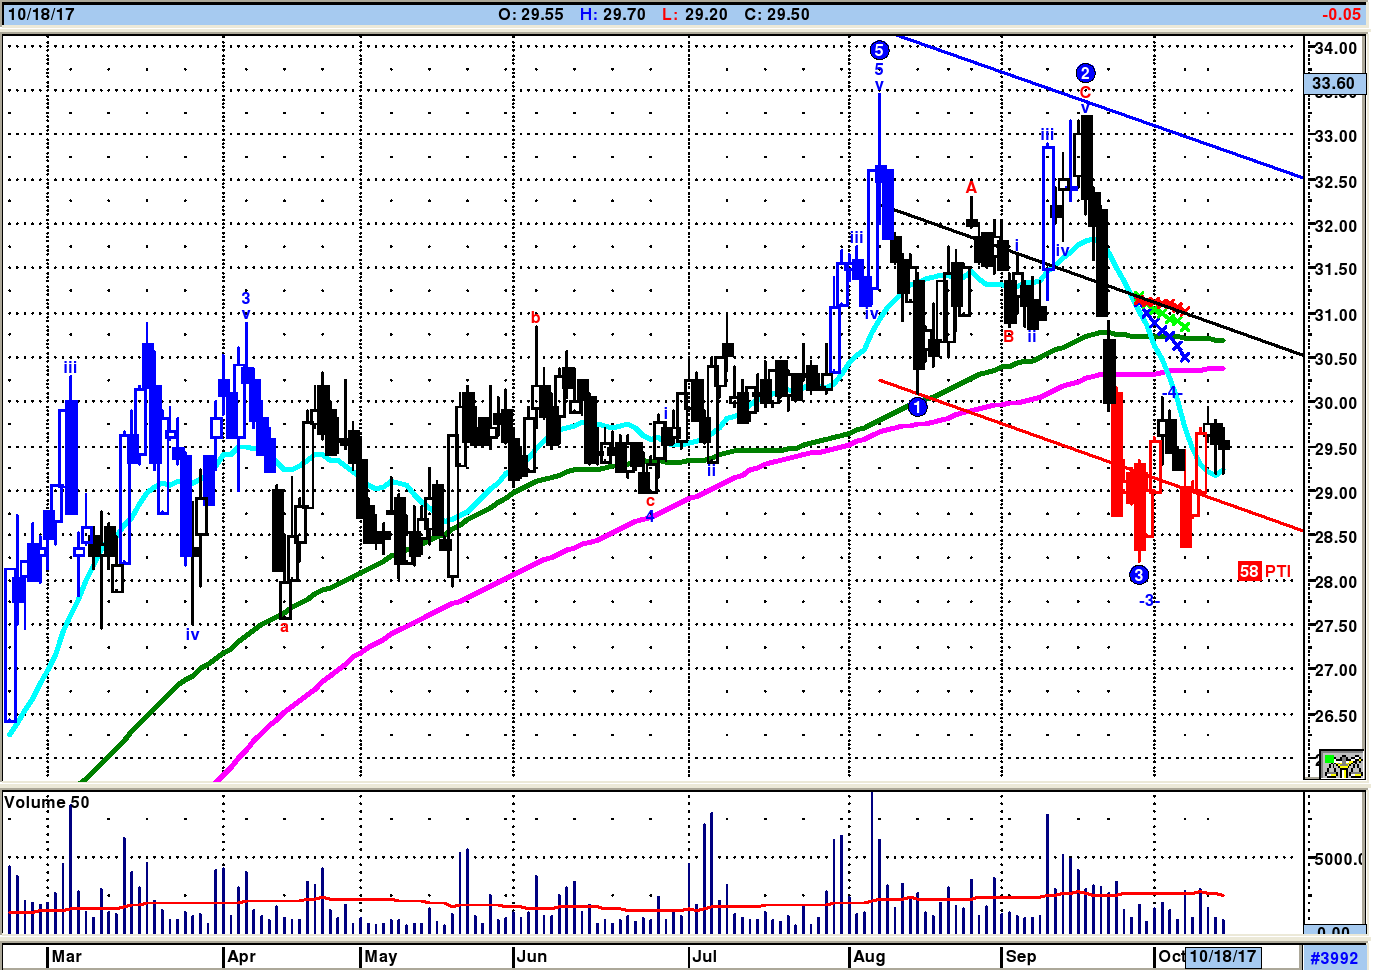Click the Volume 50 panel label
Viewport: 1400px width, 970px height.
(x=47, y=802)
